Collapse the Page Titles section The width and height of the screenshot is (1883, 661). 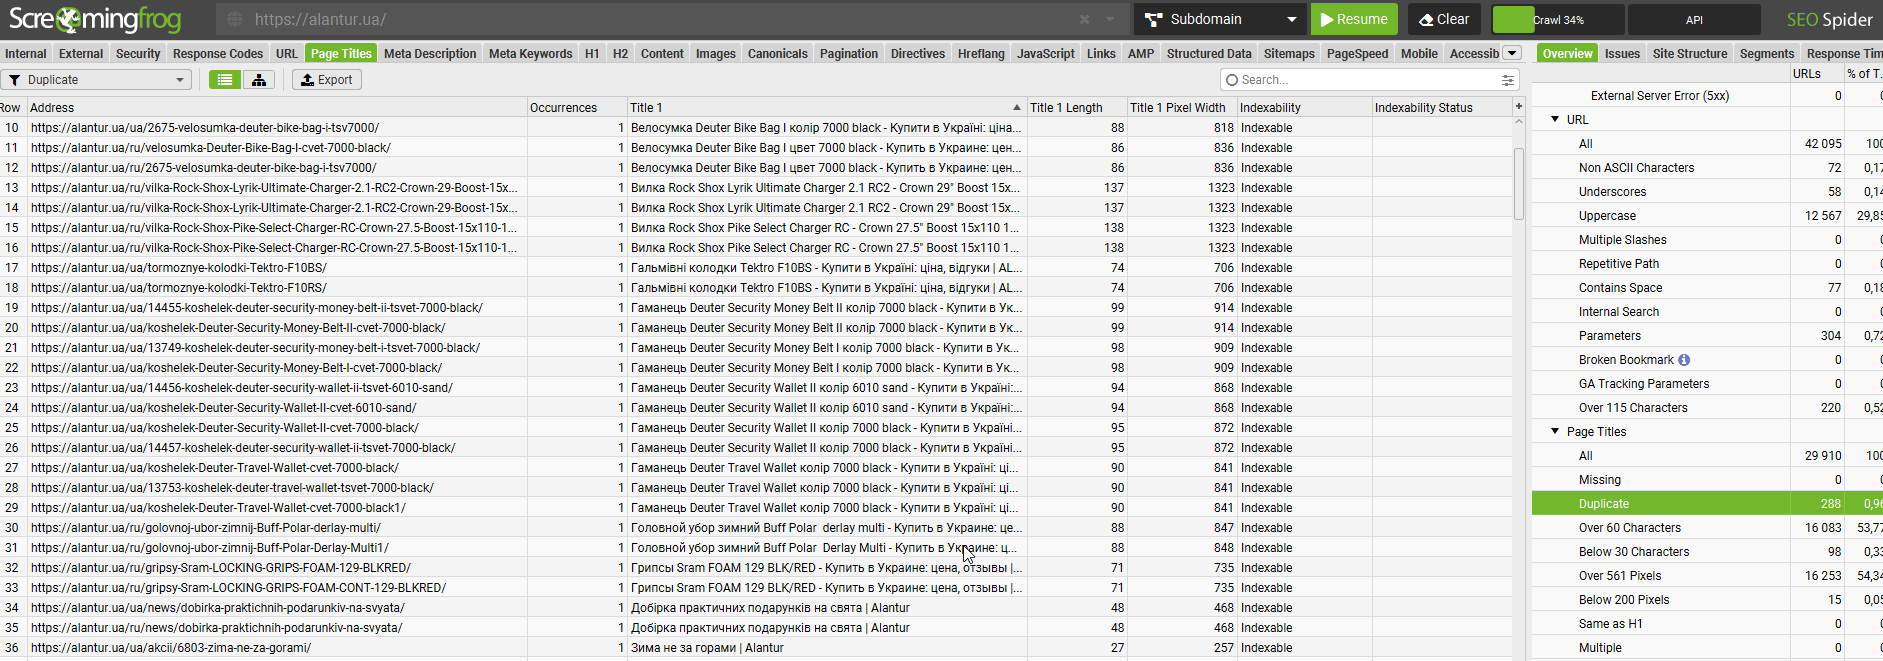click(x=1555, y=431)
